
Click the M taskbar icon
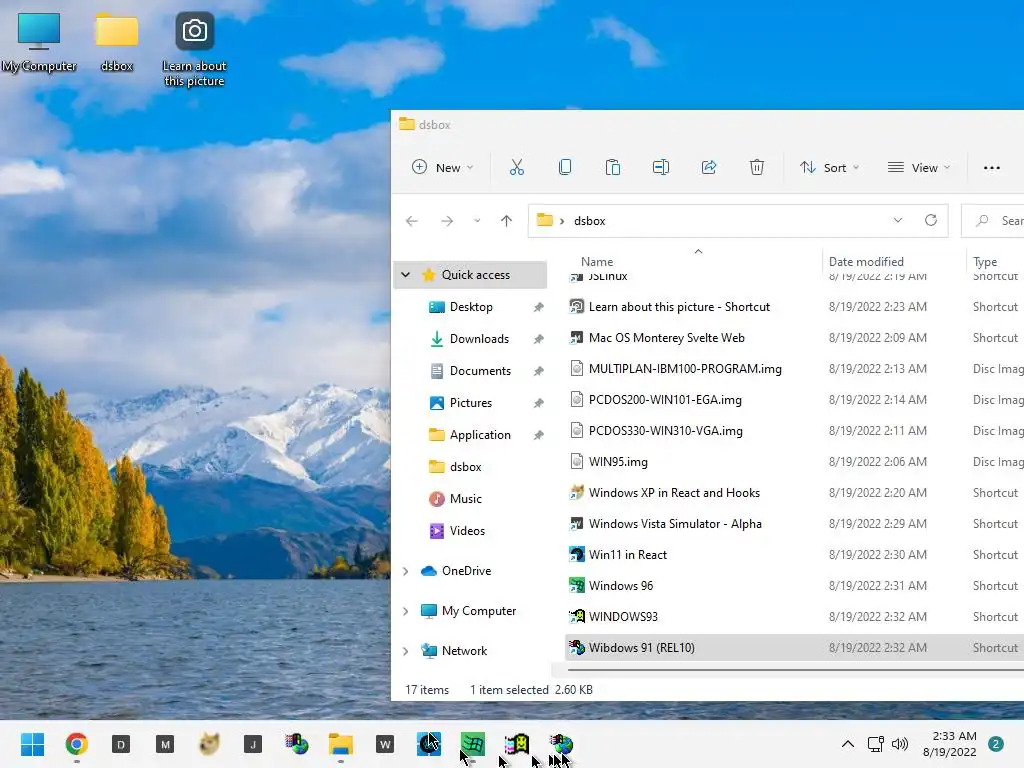click(x=165, y=744)
